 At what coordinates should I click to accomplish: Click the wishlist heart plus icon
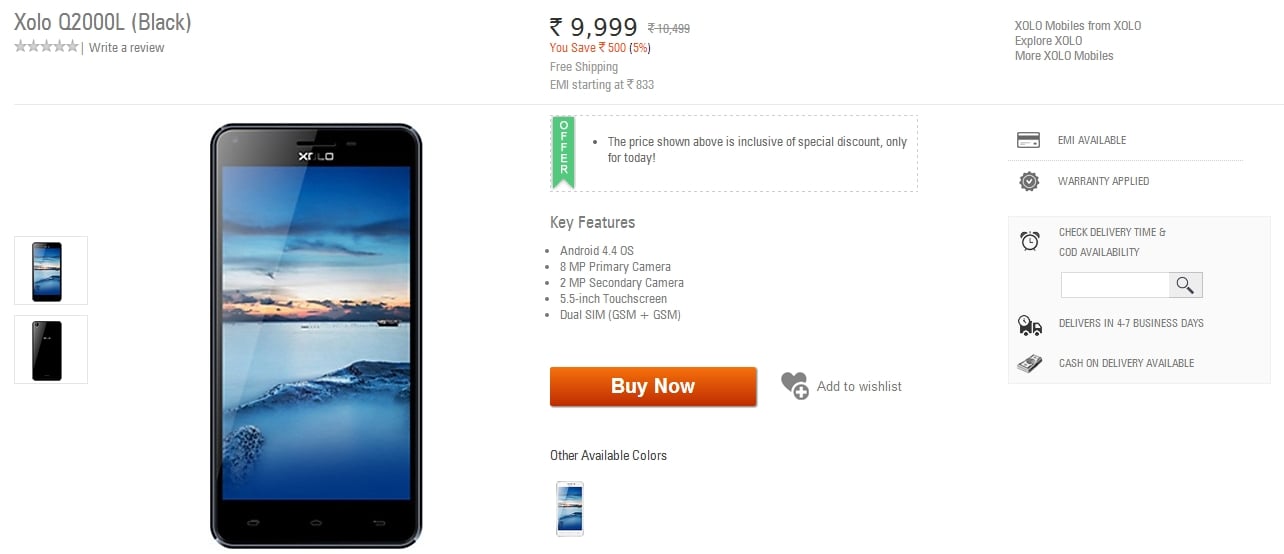coord(795,386)
